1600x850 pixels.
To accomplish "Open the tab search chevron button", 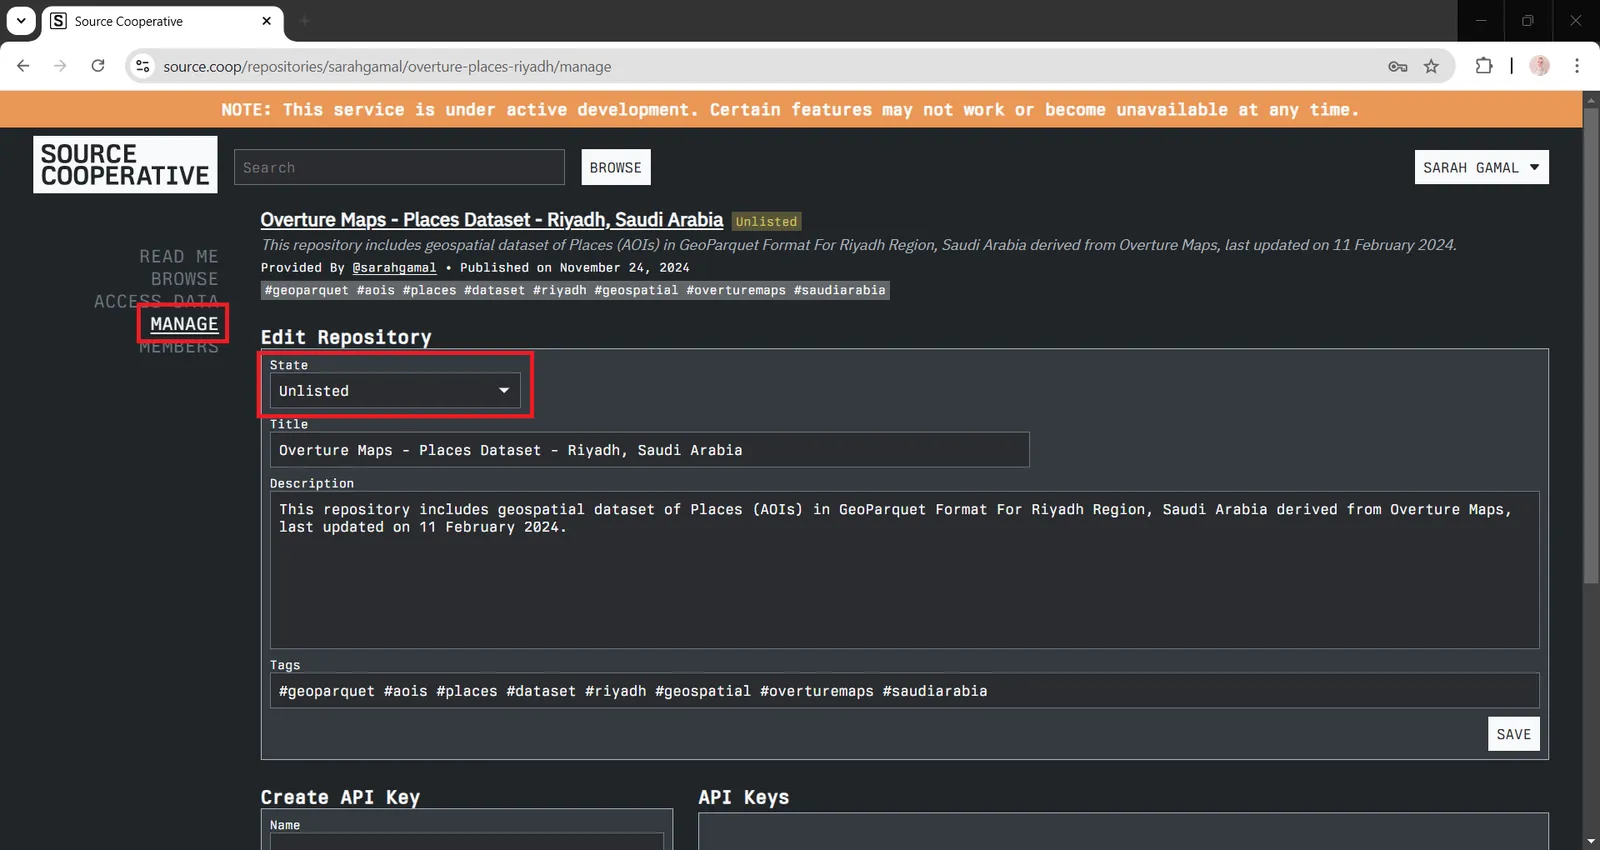I will click(x=21, y=20).
